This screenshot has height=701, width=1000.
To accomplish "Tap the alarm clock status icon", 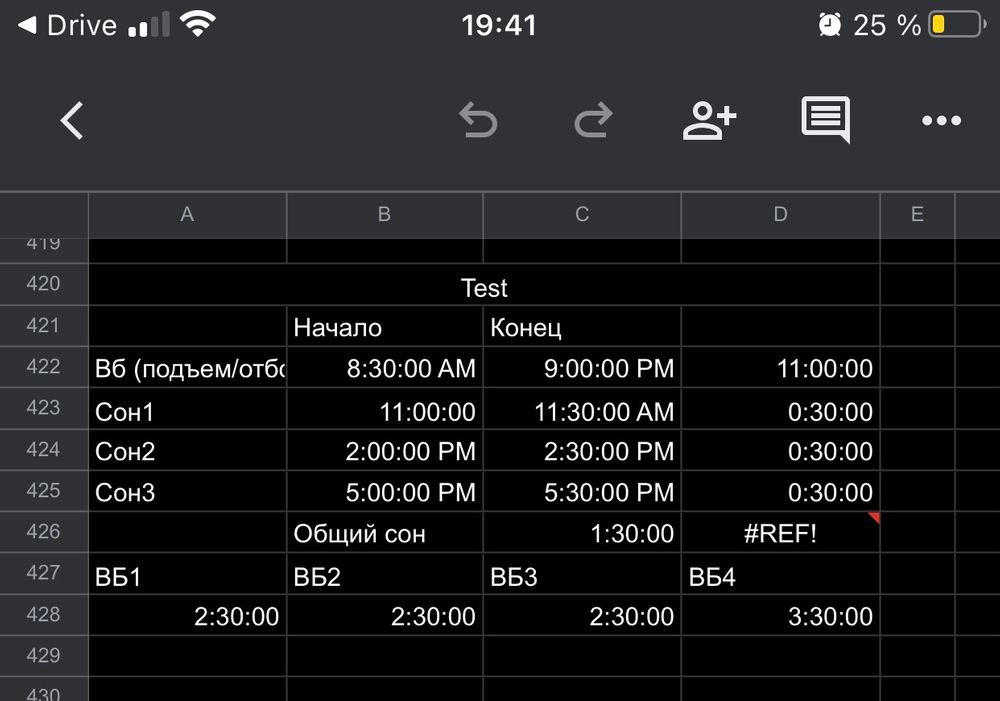I will click(x=829, y=25).
